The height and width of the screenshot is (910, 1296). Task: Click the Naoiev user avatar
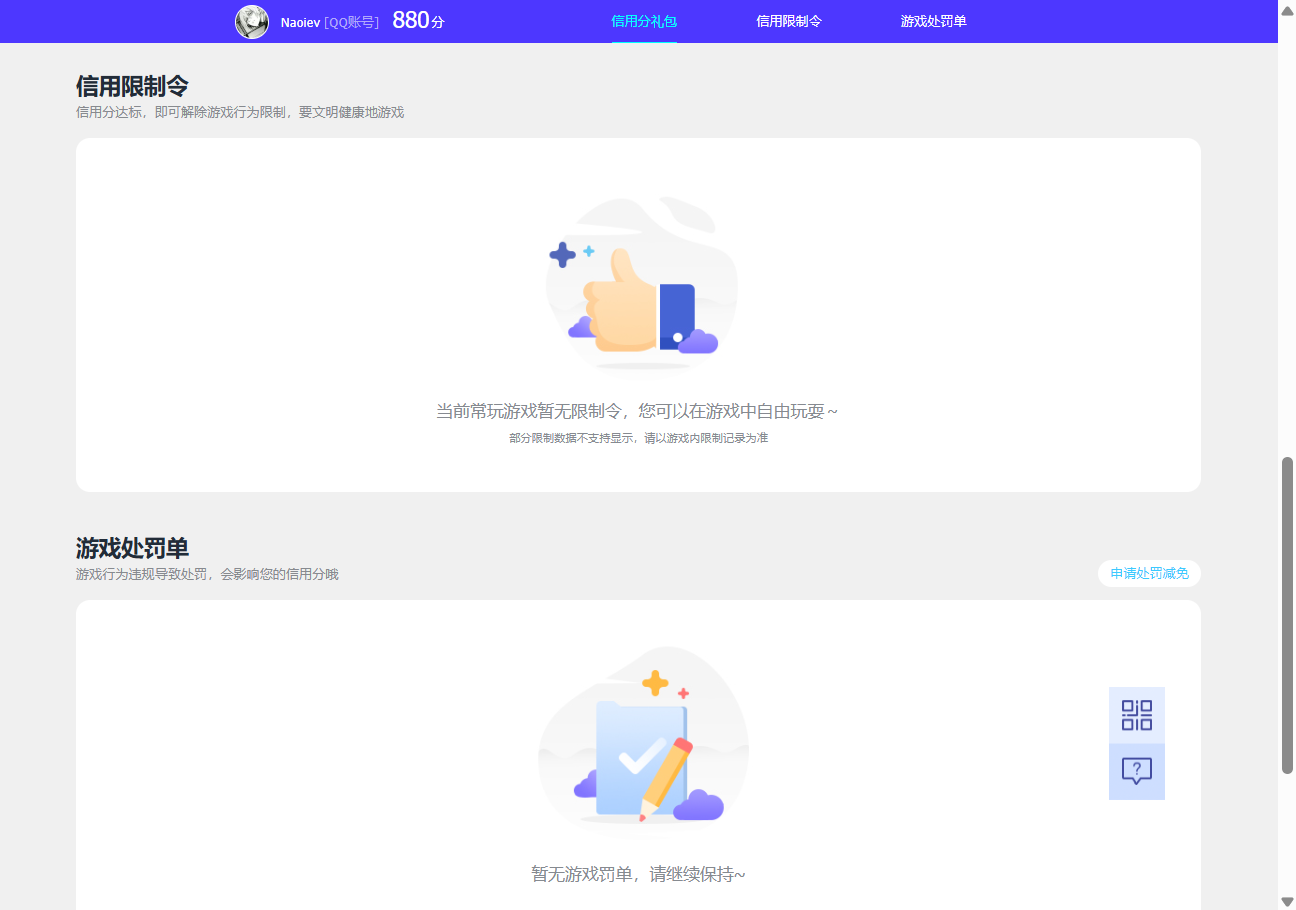(x=252, y=21)
